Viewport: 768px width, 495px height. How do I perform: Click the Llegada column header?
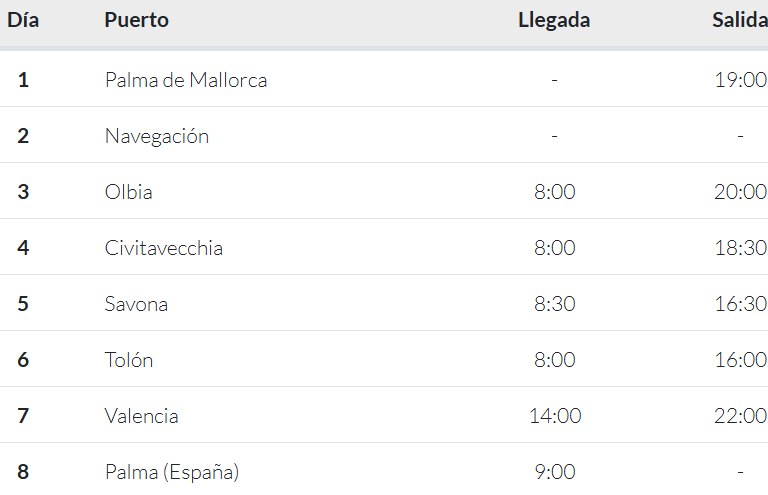[x=554, y=20]
